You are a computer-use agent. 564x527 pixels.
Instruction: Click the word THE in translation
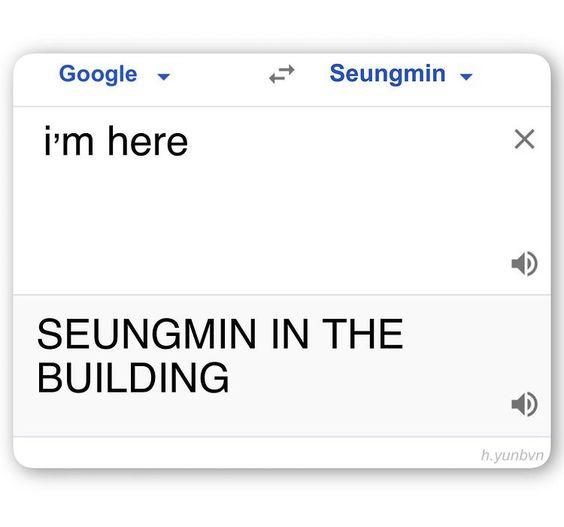pos(362,334)
